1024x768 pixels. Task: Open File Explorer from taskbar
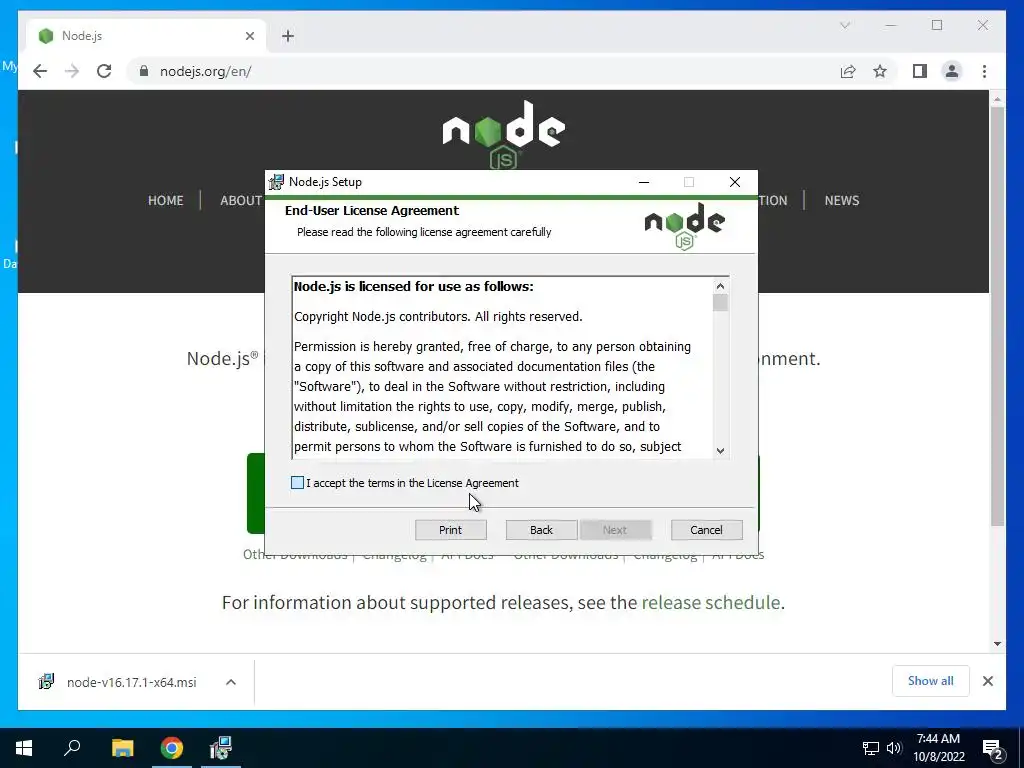click(122, 748)
